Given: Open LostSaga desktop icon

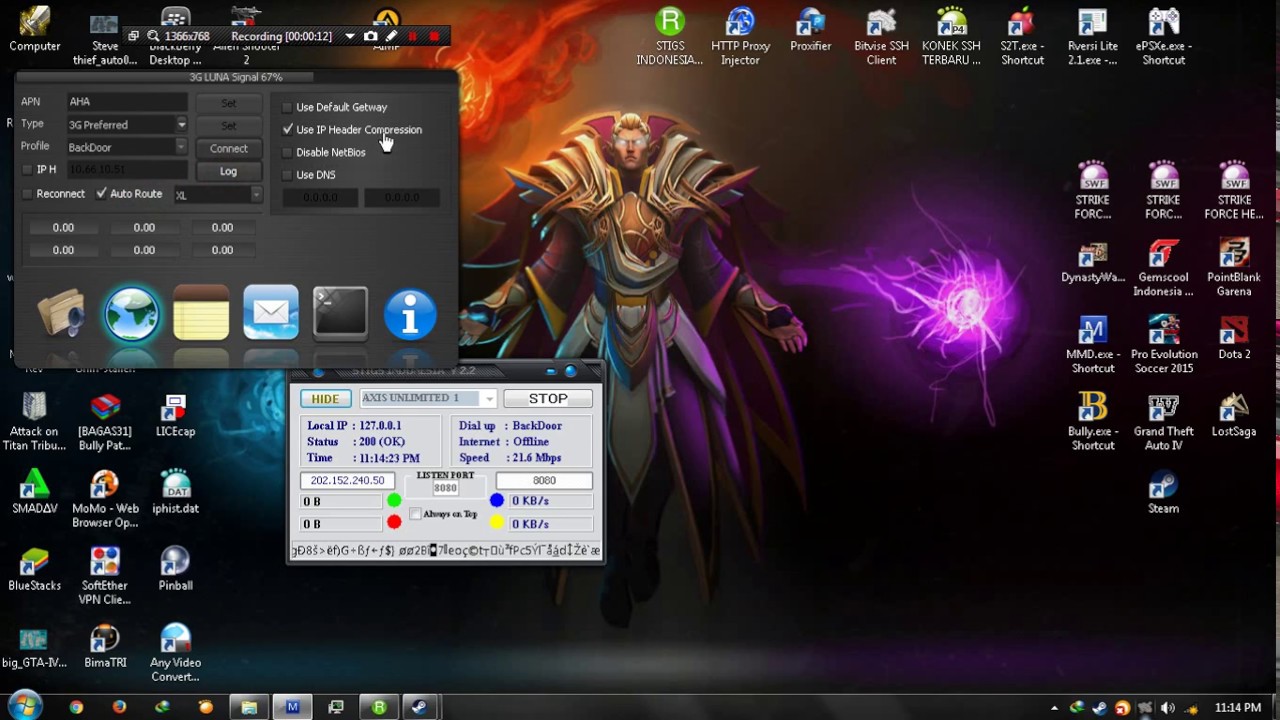Looking at the screenshot, I should tap(1234, 415).
